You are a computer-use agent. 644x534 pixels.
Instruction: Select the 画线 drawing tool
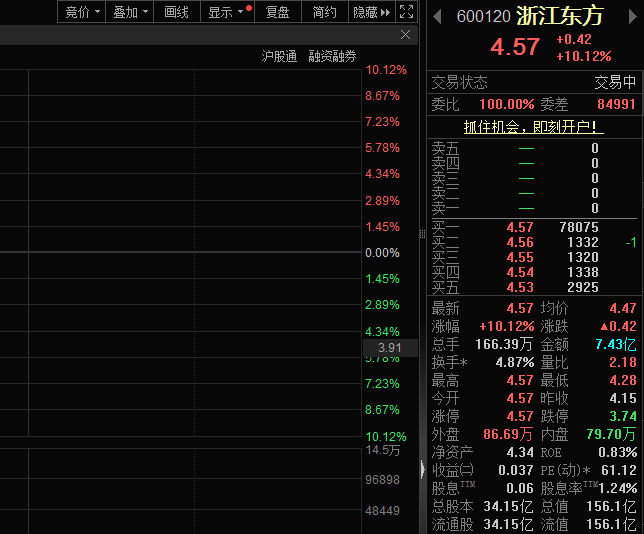[177, 12]
